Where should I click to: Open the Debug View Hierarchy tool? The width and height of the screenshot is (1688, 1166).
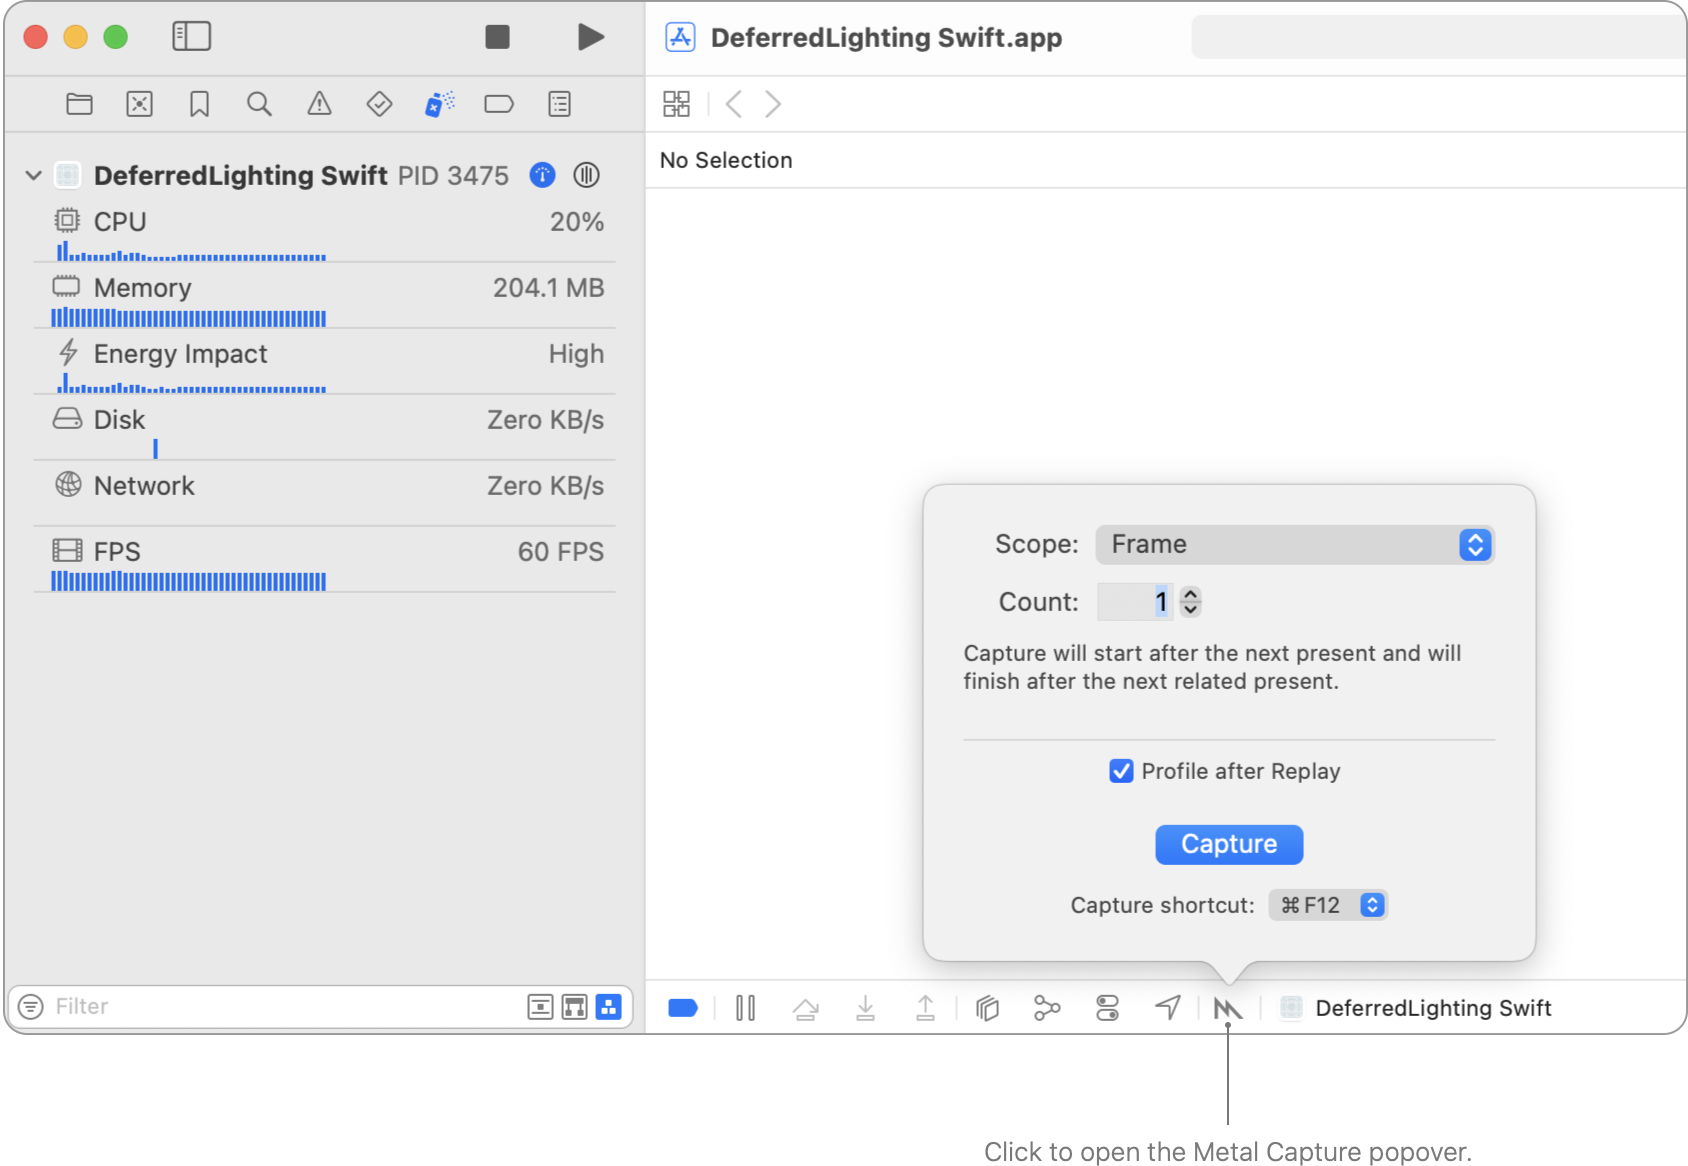pyautogui.click(x=987, y=1008)
